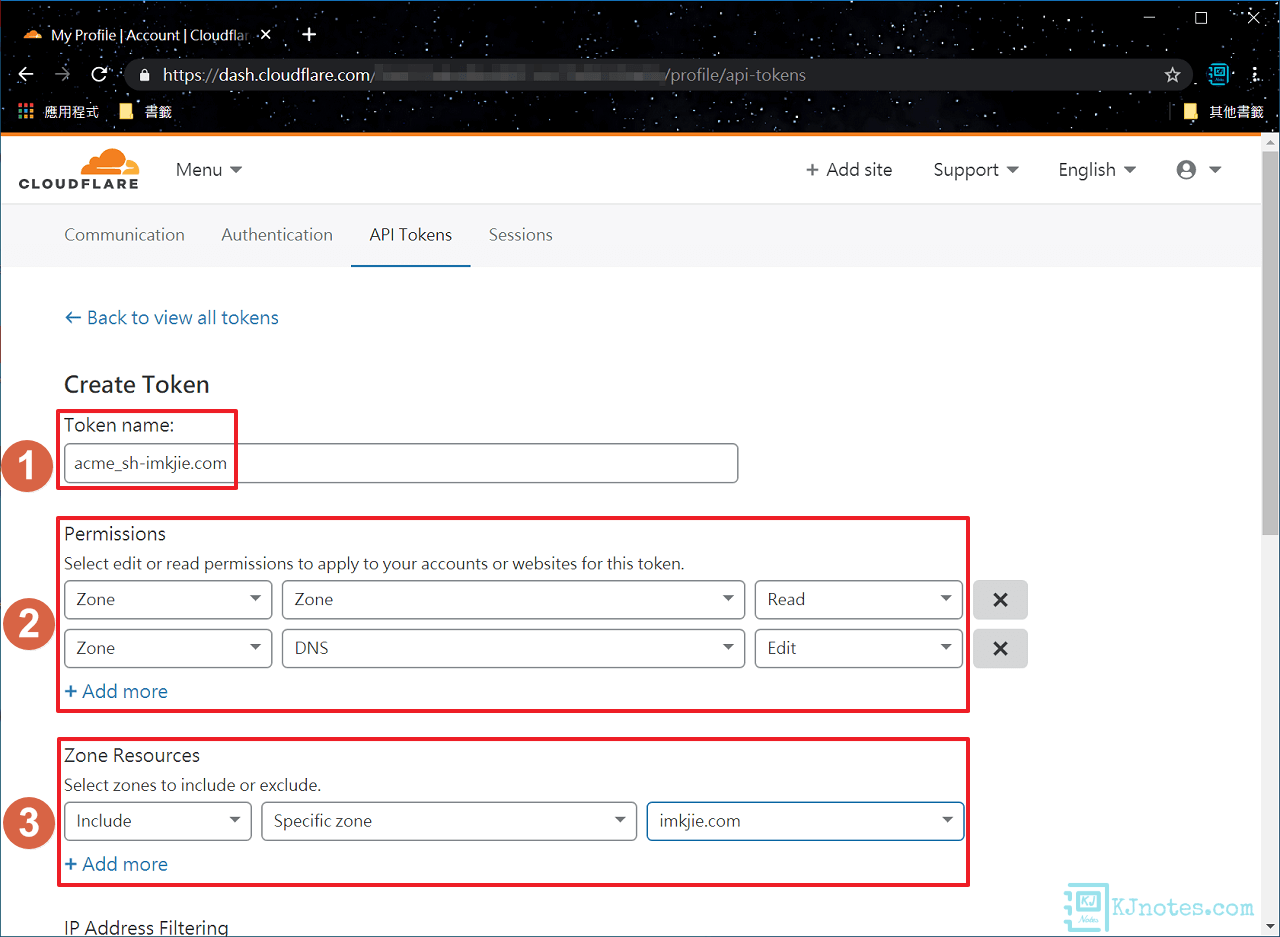The height and width of the screenshot is (937, 1280).
Task: Click the Cloudflare logo
Action: coord(79,169)
